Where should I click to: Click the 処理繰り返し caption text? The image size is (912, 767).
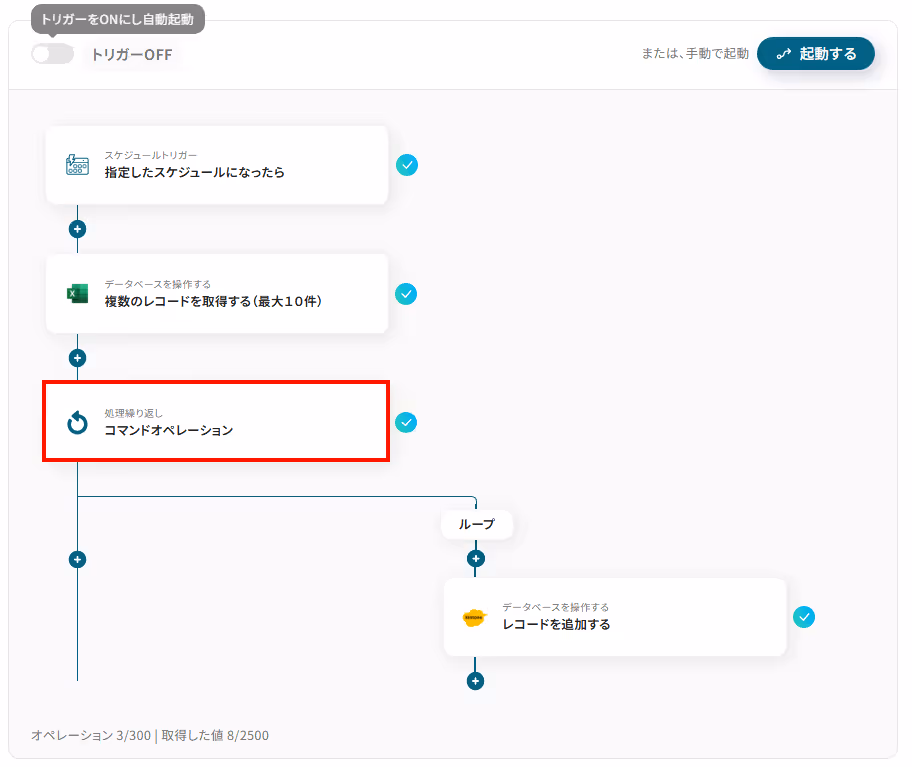point(133,413)
